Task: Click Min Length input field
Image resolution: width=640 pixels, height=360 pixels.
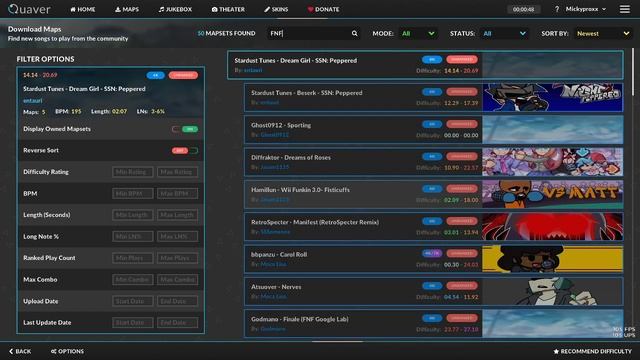Action: click(x=133, y=215)
